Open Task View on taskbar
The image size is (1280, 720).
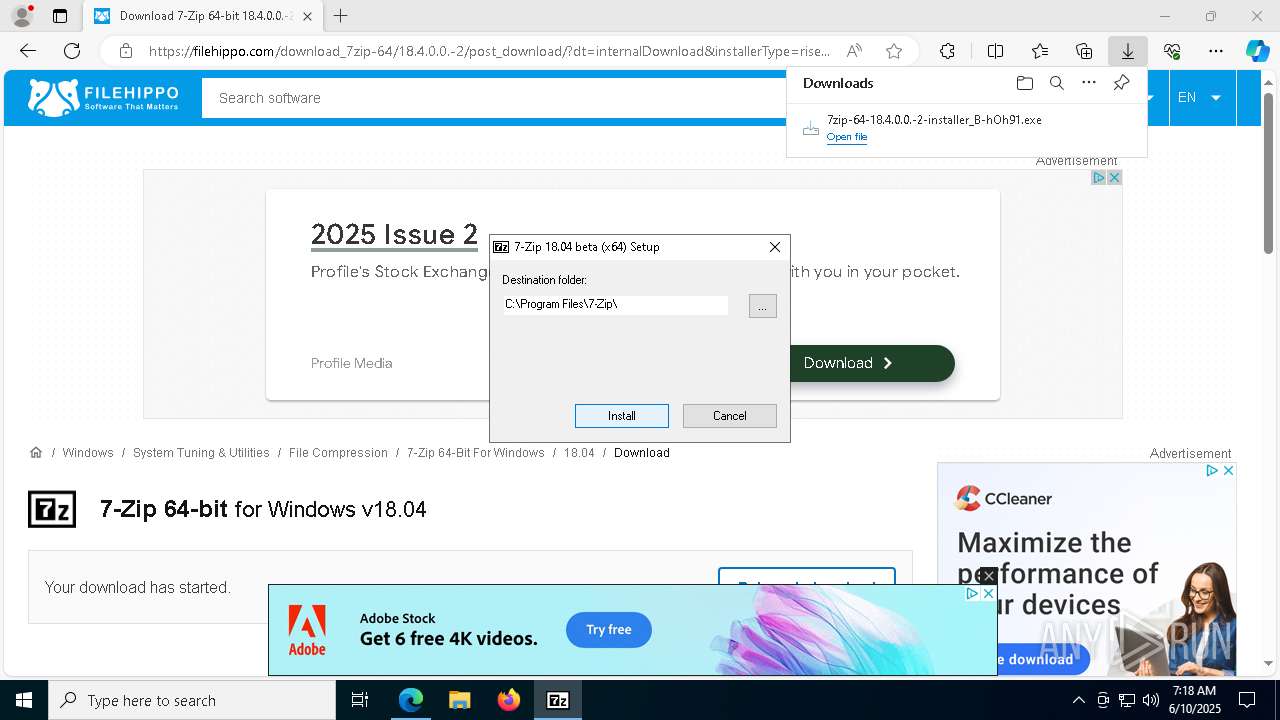[360, 700]
